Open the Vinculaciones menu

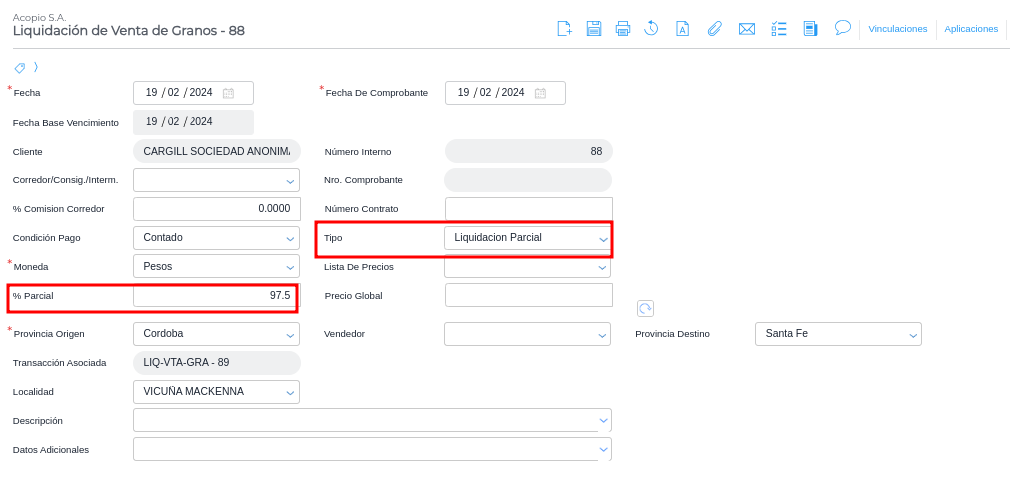[897, 29]
